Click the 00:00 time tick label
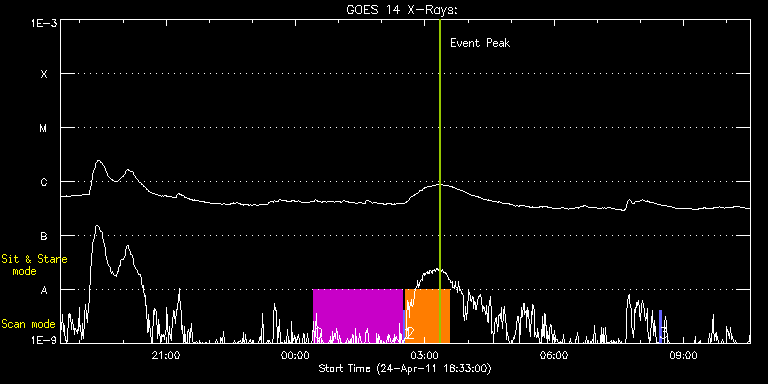 coord(295,355)
